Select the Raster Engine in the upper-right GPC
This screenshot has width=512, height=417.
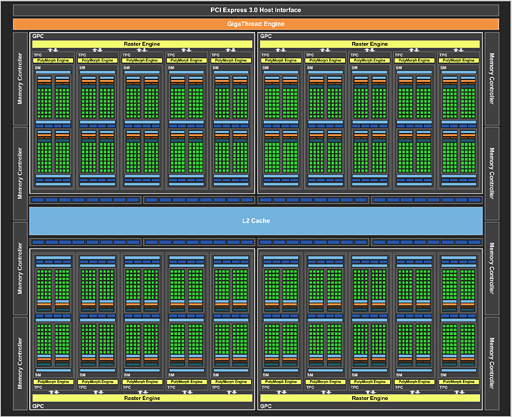370,44
